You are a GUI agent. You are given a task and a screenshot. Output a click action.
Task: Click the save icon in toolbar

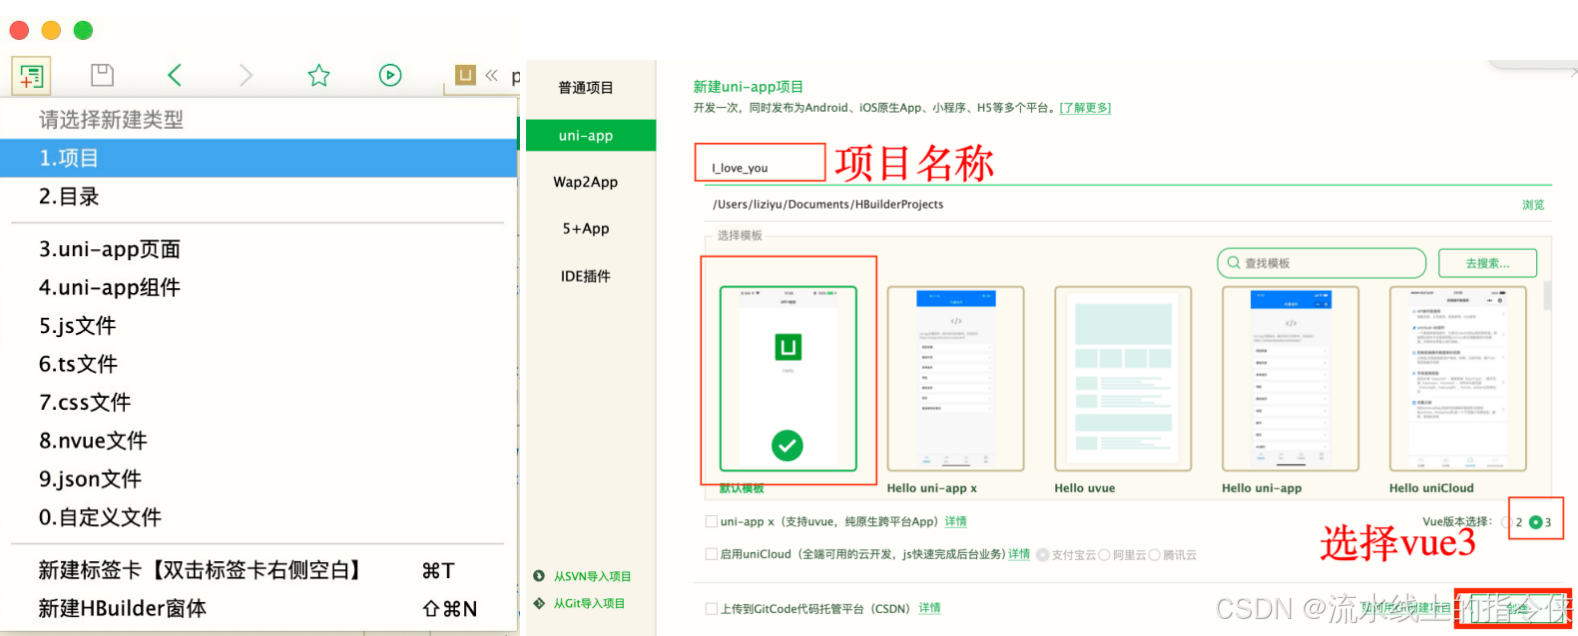[102, 75]
